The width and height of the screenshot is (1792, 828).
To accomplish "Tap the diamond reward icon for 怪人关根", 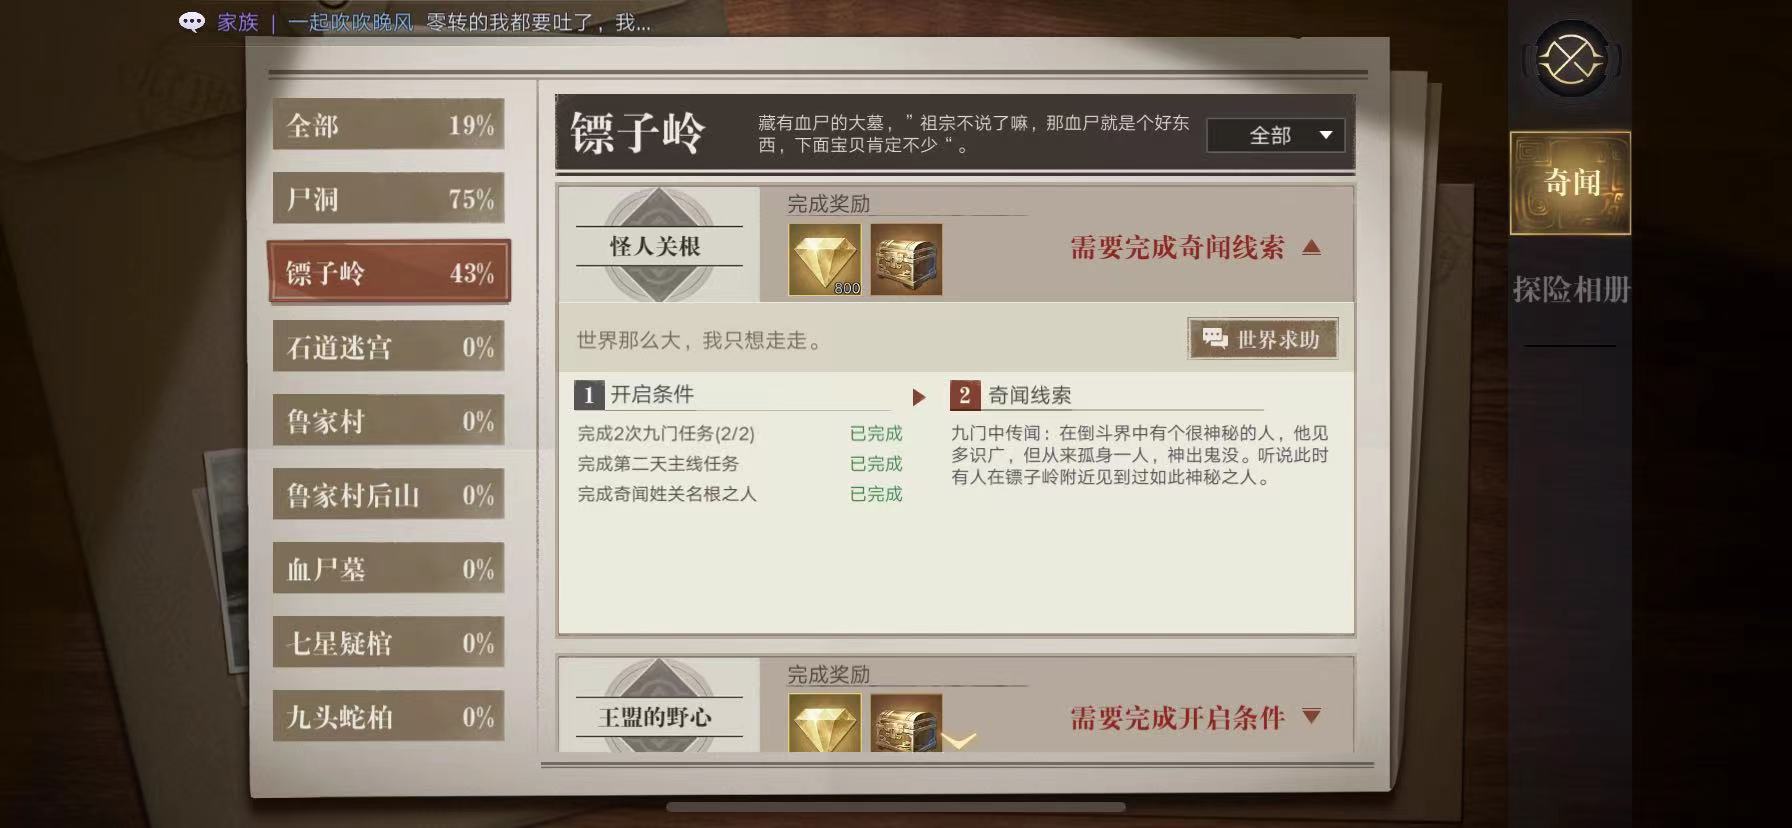I will click(x=825, y=259).
